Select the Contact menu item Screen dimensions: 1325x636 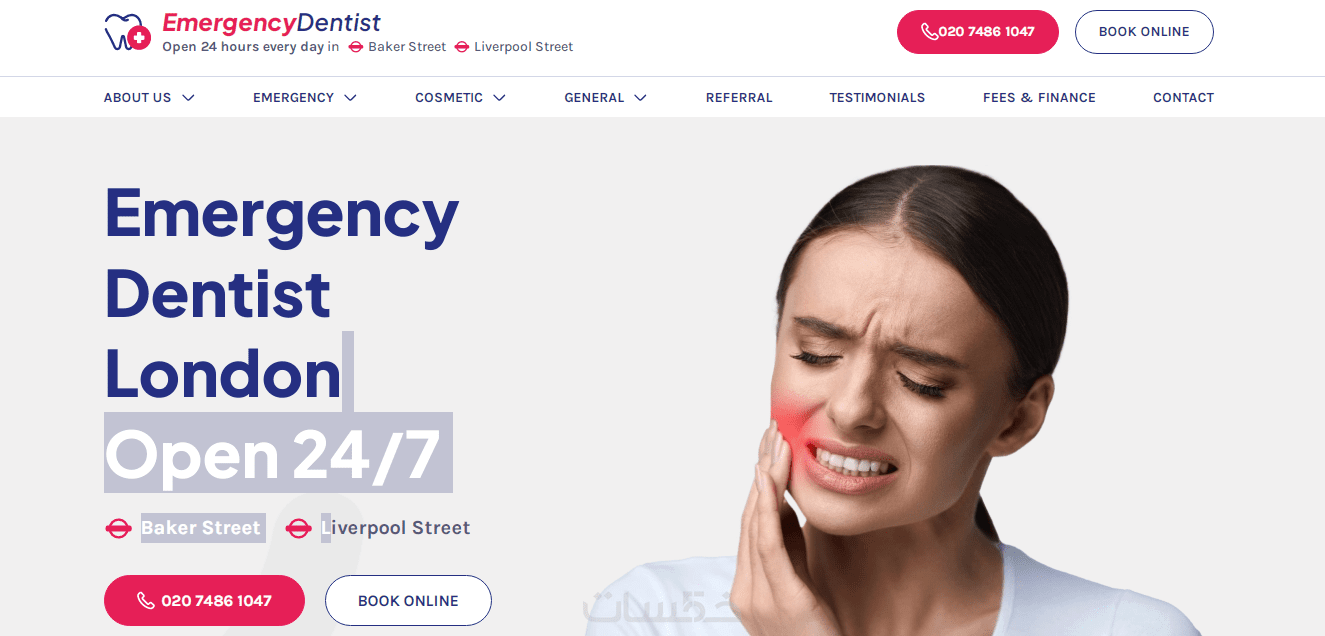(1183, 98)
